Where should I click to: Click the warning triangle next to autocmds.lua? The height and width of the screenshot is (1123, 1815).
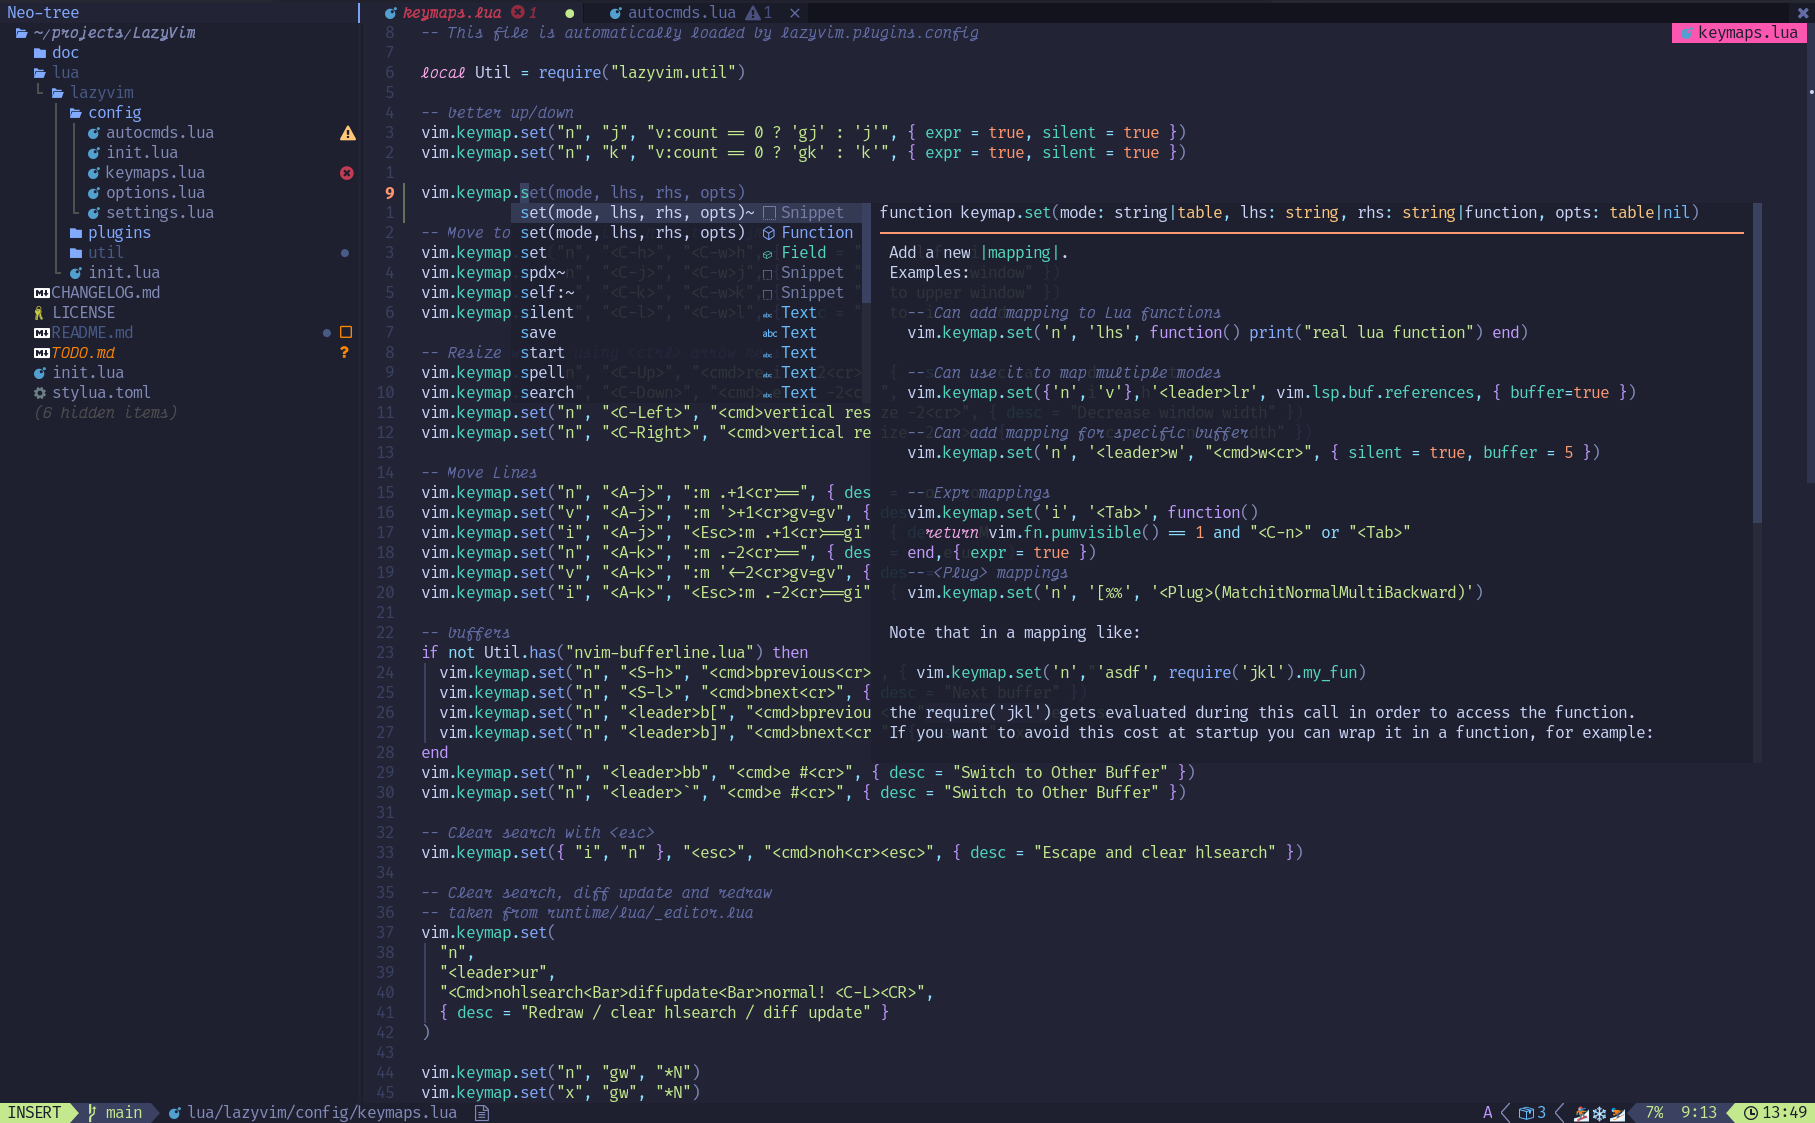coord(347,132)
